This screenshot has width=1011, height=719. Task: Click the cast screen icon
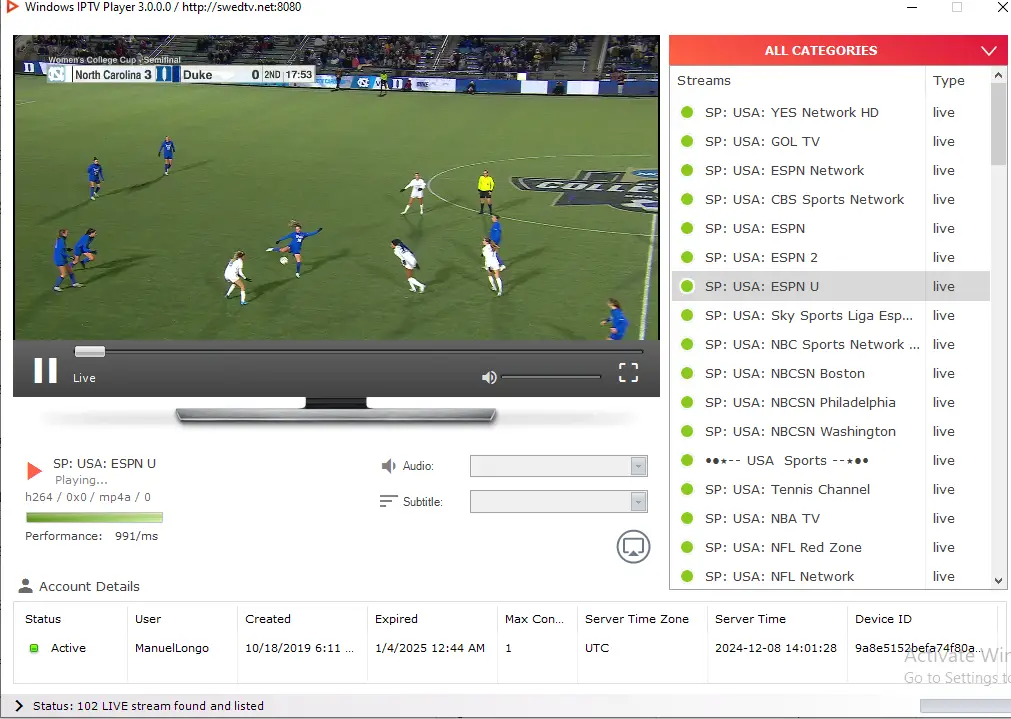633,547
